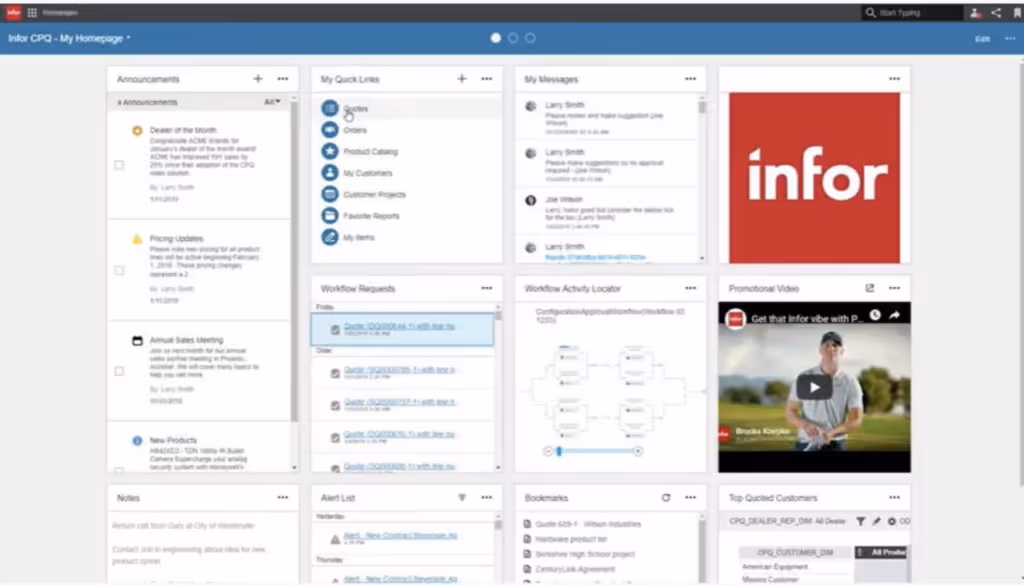Switch to second homepage page dot
Viewport: 1024px width, 585px height.
[513, 38]
